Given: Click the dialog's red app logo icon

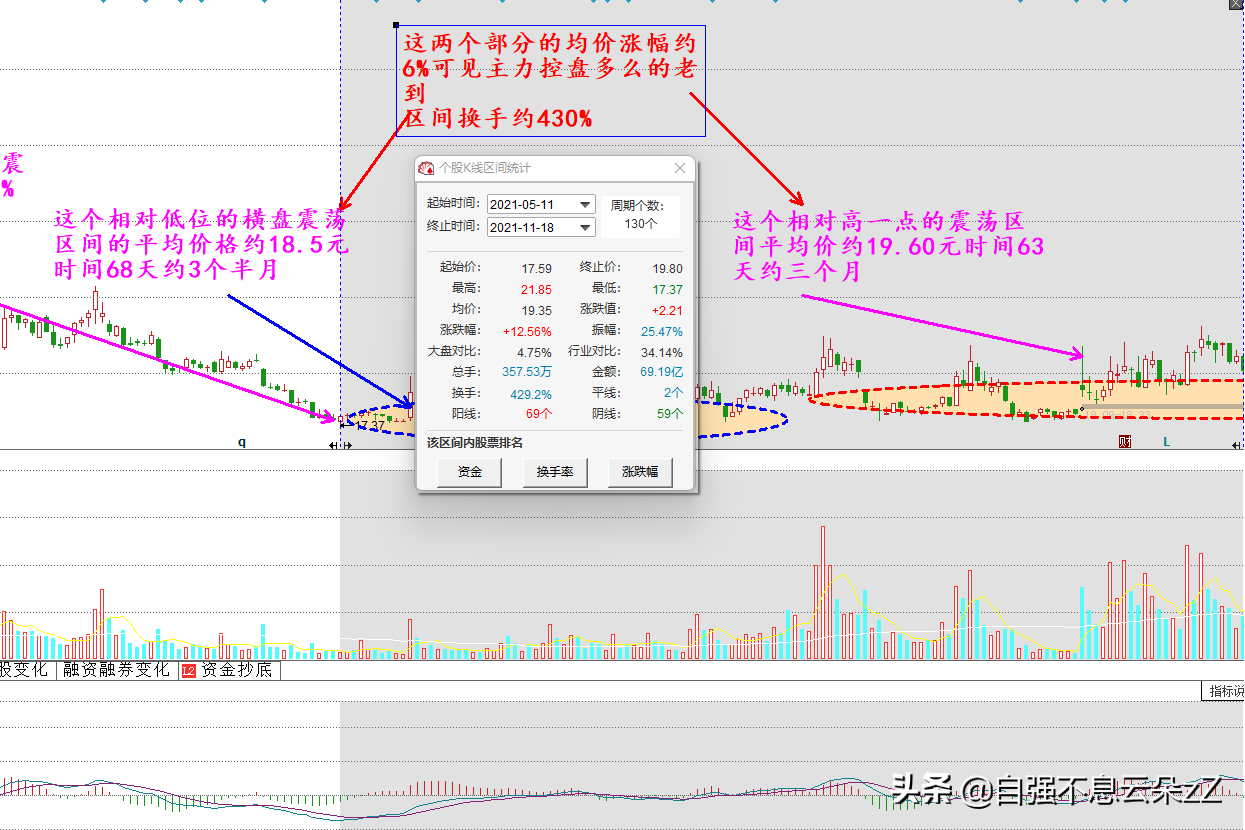Looking at the screenshot, I should tap(427, 169).
